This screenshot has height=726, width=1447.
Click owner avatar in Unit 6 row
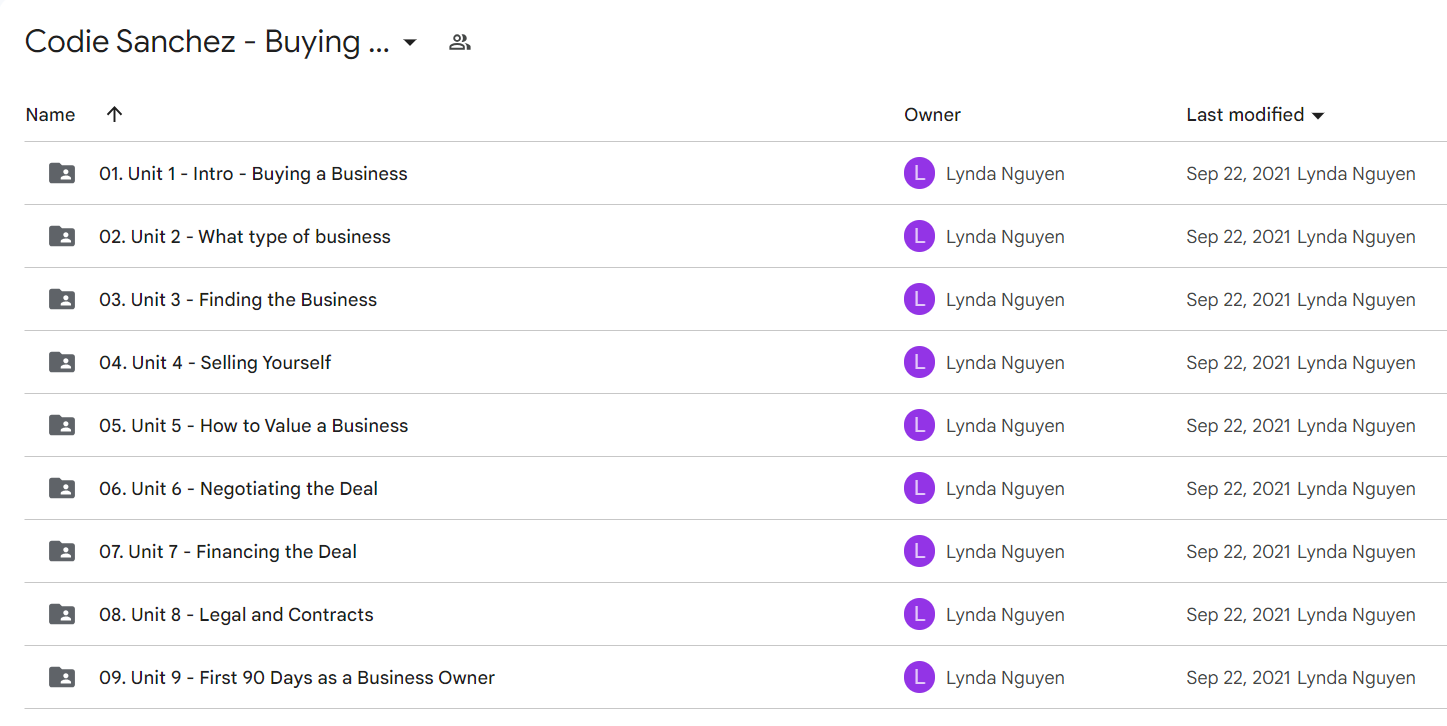(x=919, y=488)
